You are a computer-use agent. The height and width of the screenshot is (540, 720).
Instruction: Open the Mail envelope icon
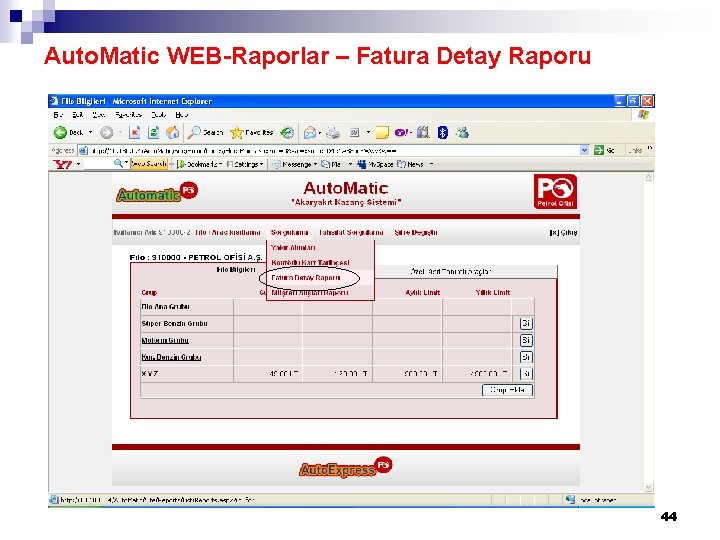(x=309, y=133)
